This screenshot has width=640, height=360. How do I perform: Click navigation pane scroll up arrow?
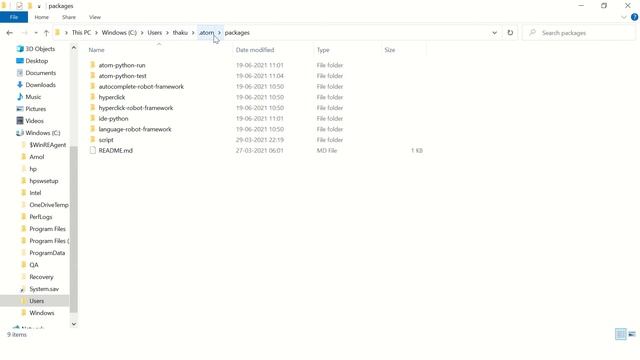(74, 48)
